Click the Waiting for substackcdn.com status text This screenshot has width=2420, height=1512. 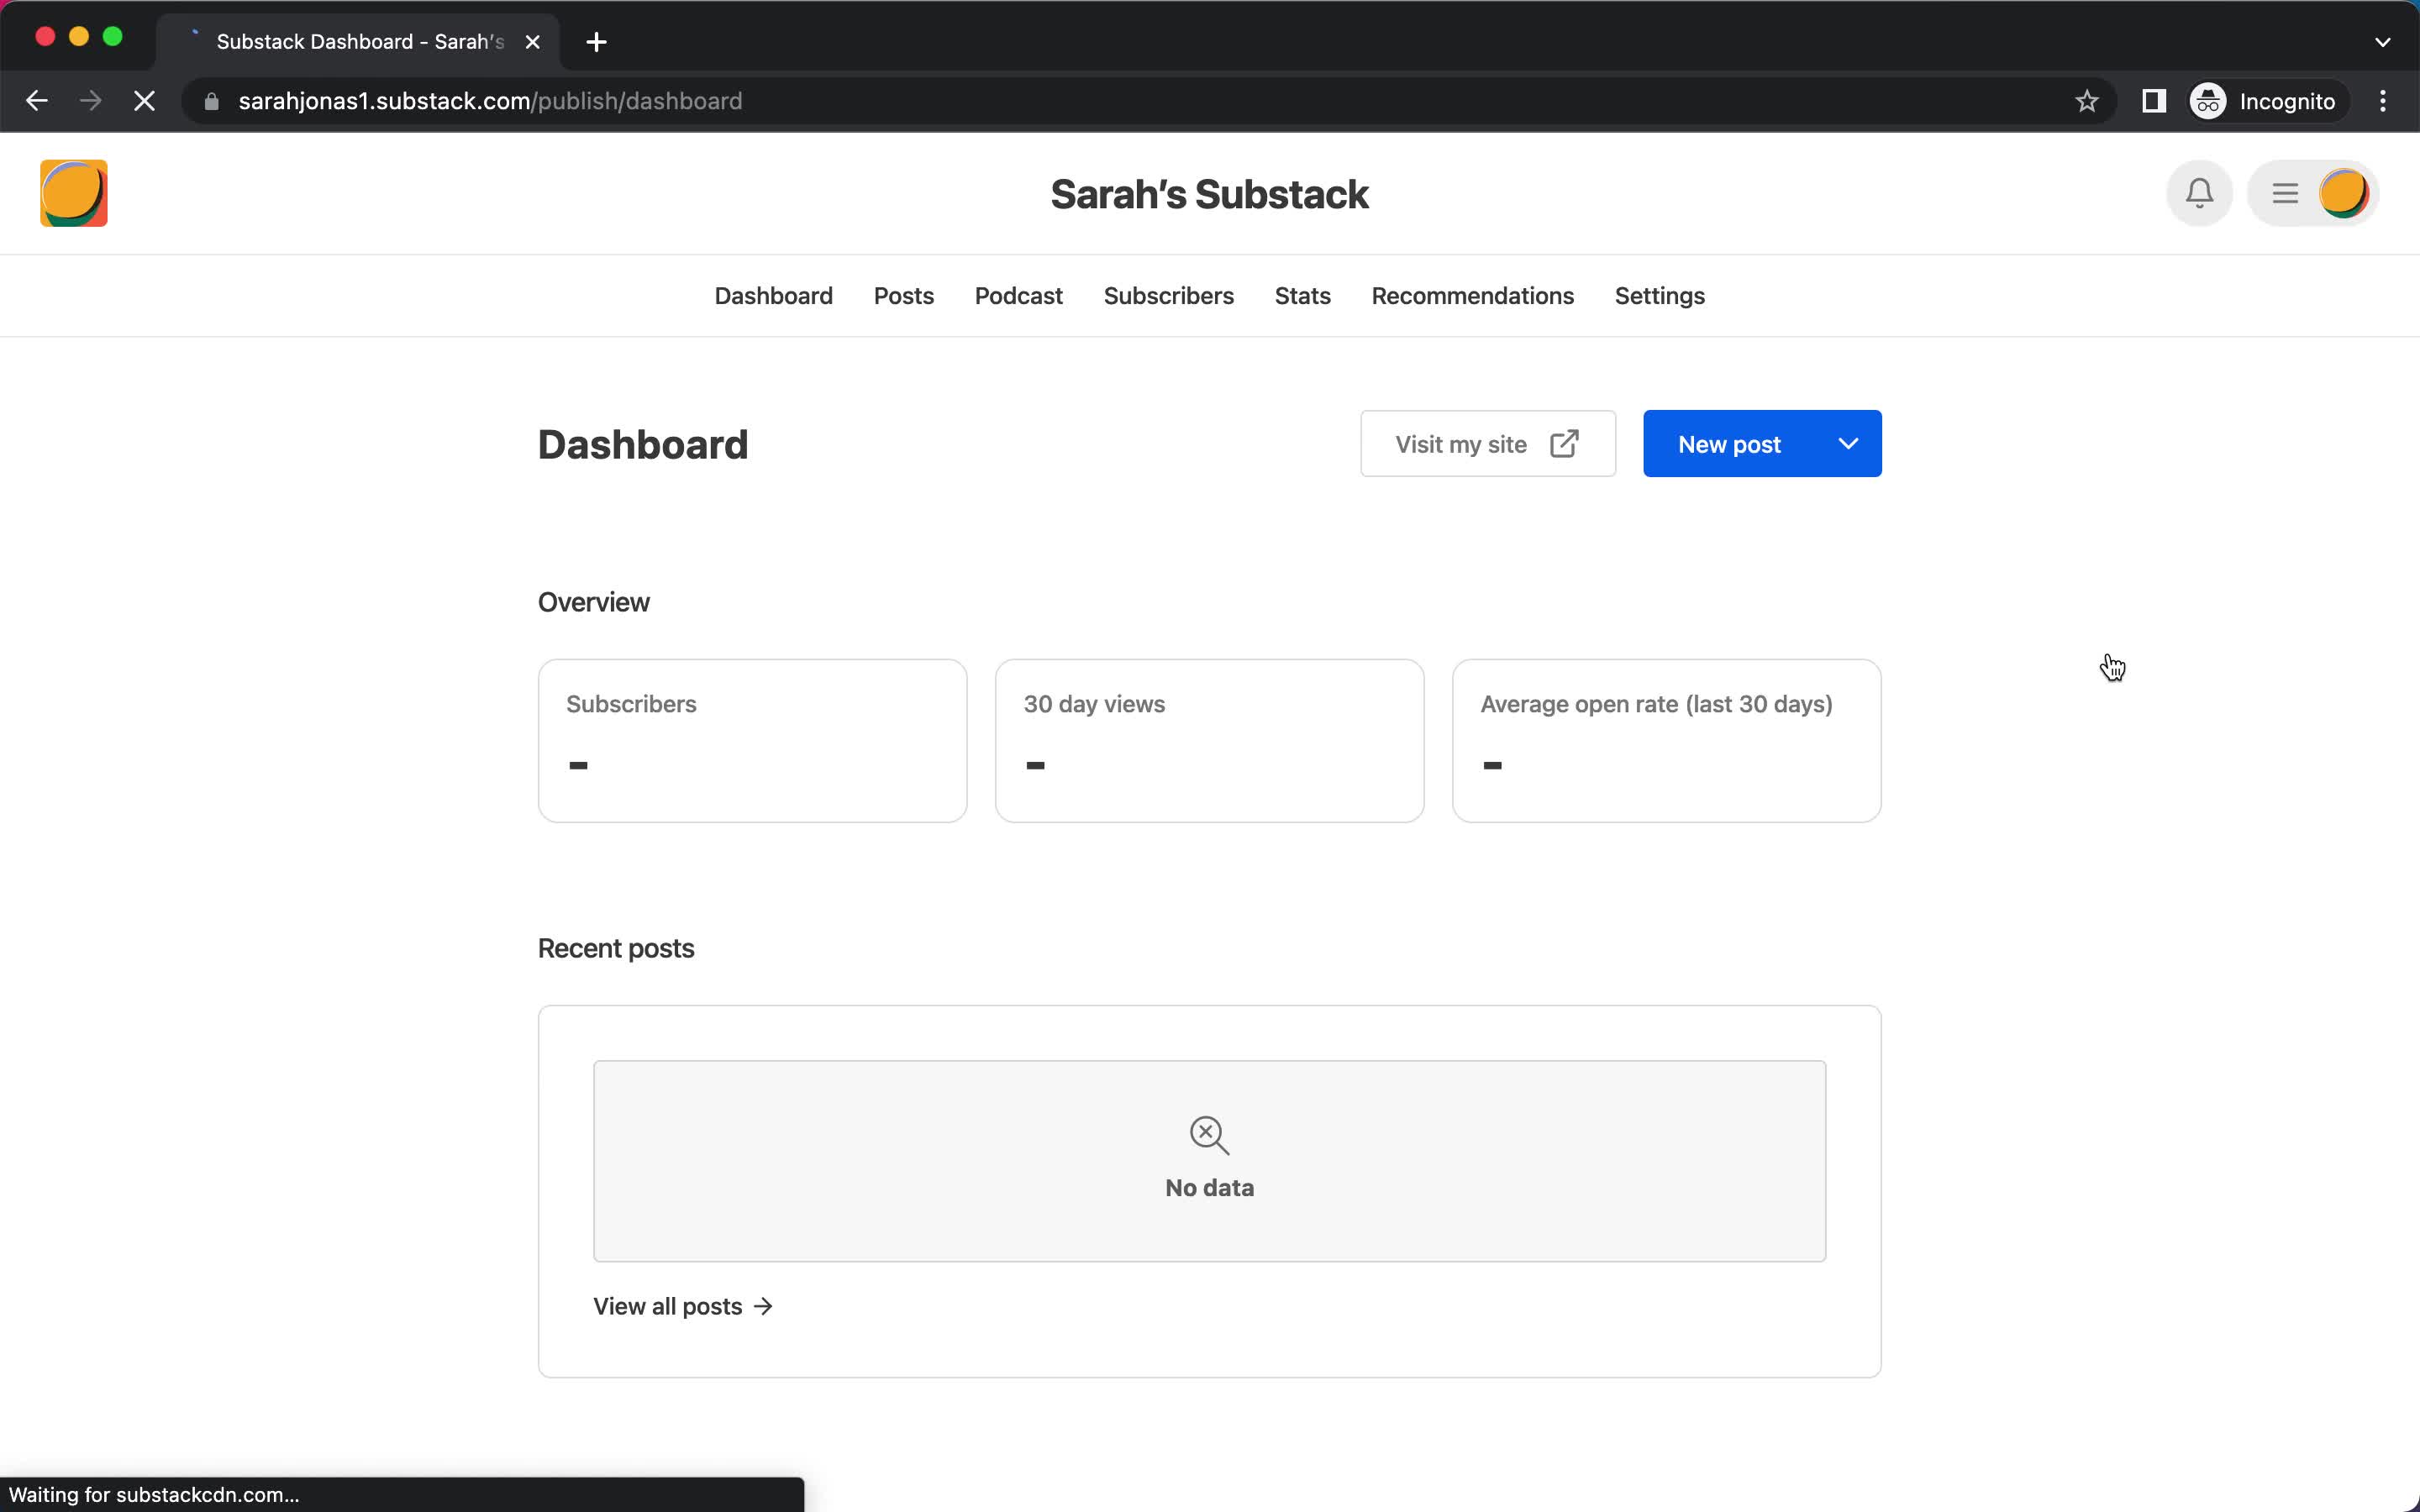pyautogui.click(x=154, y=1494)
